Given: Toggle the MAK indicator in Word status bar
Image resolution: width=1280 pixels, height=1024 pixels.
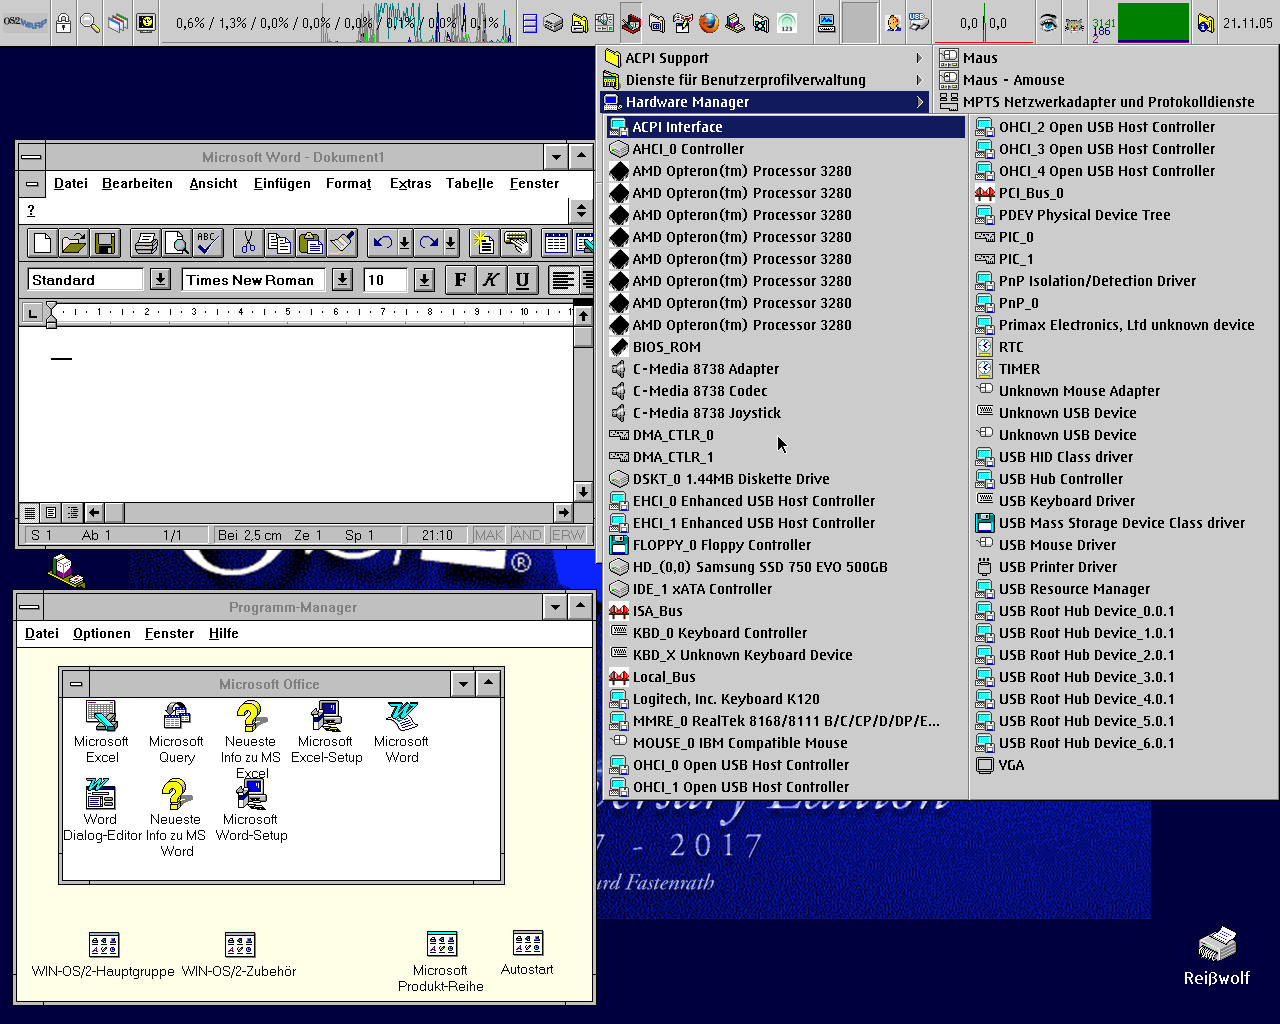Looking at the screenshot, I should [x=489, y=535].
